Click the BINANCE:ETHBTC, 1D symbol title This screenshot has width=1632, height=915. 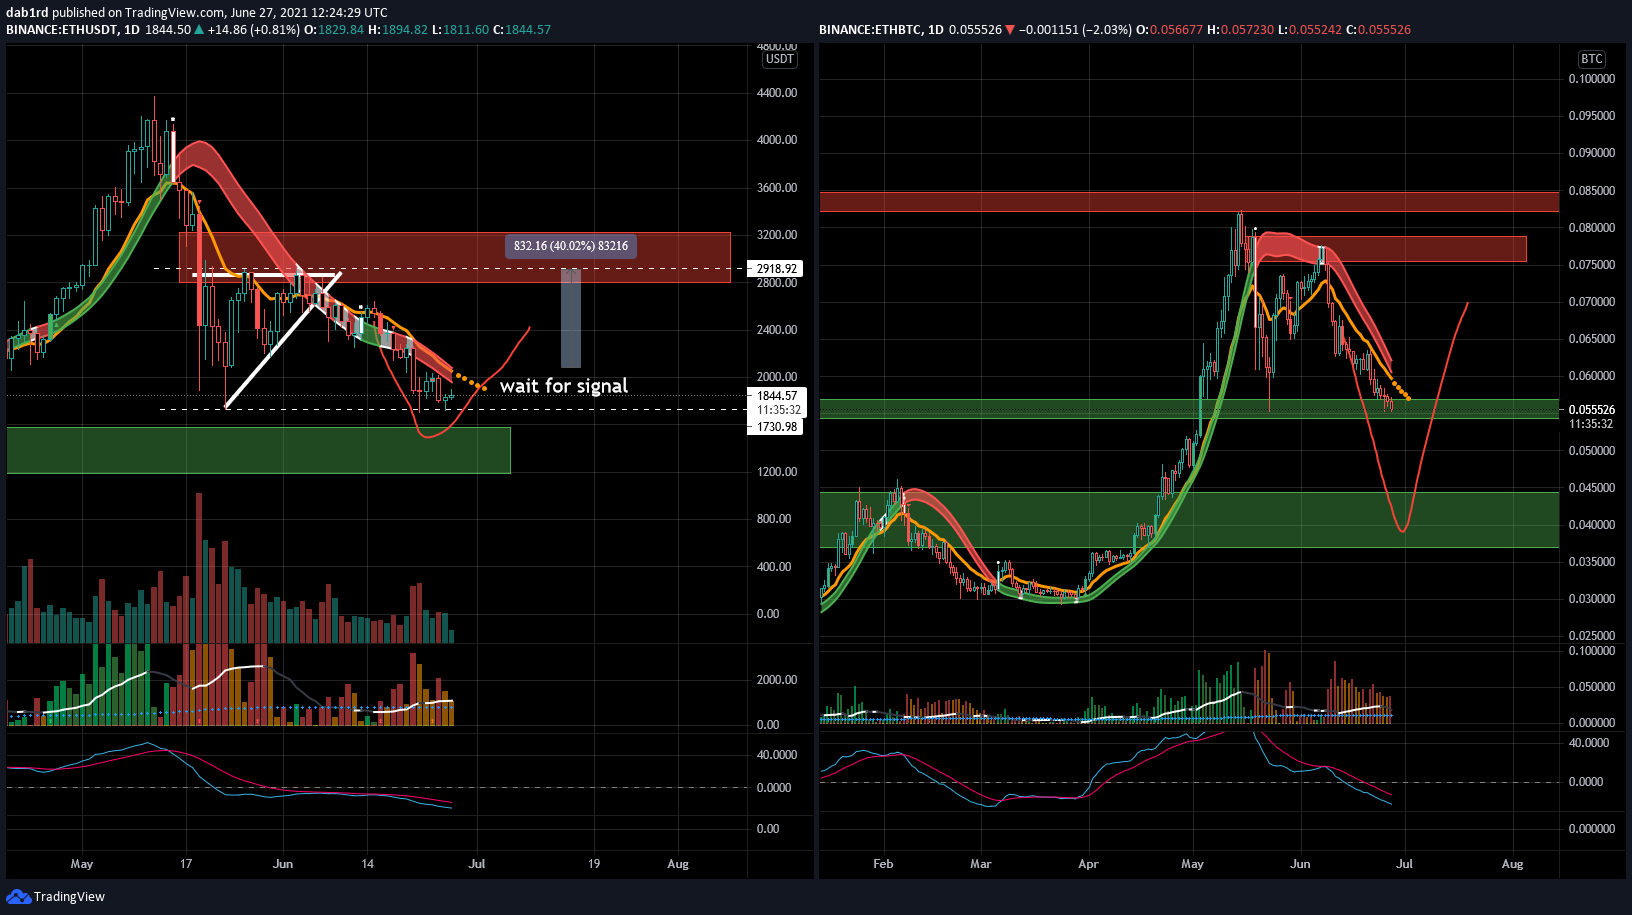881,30
